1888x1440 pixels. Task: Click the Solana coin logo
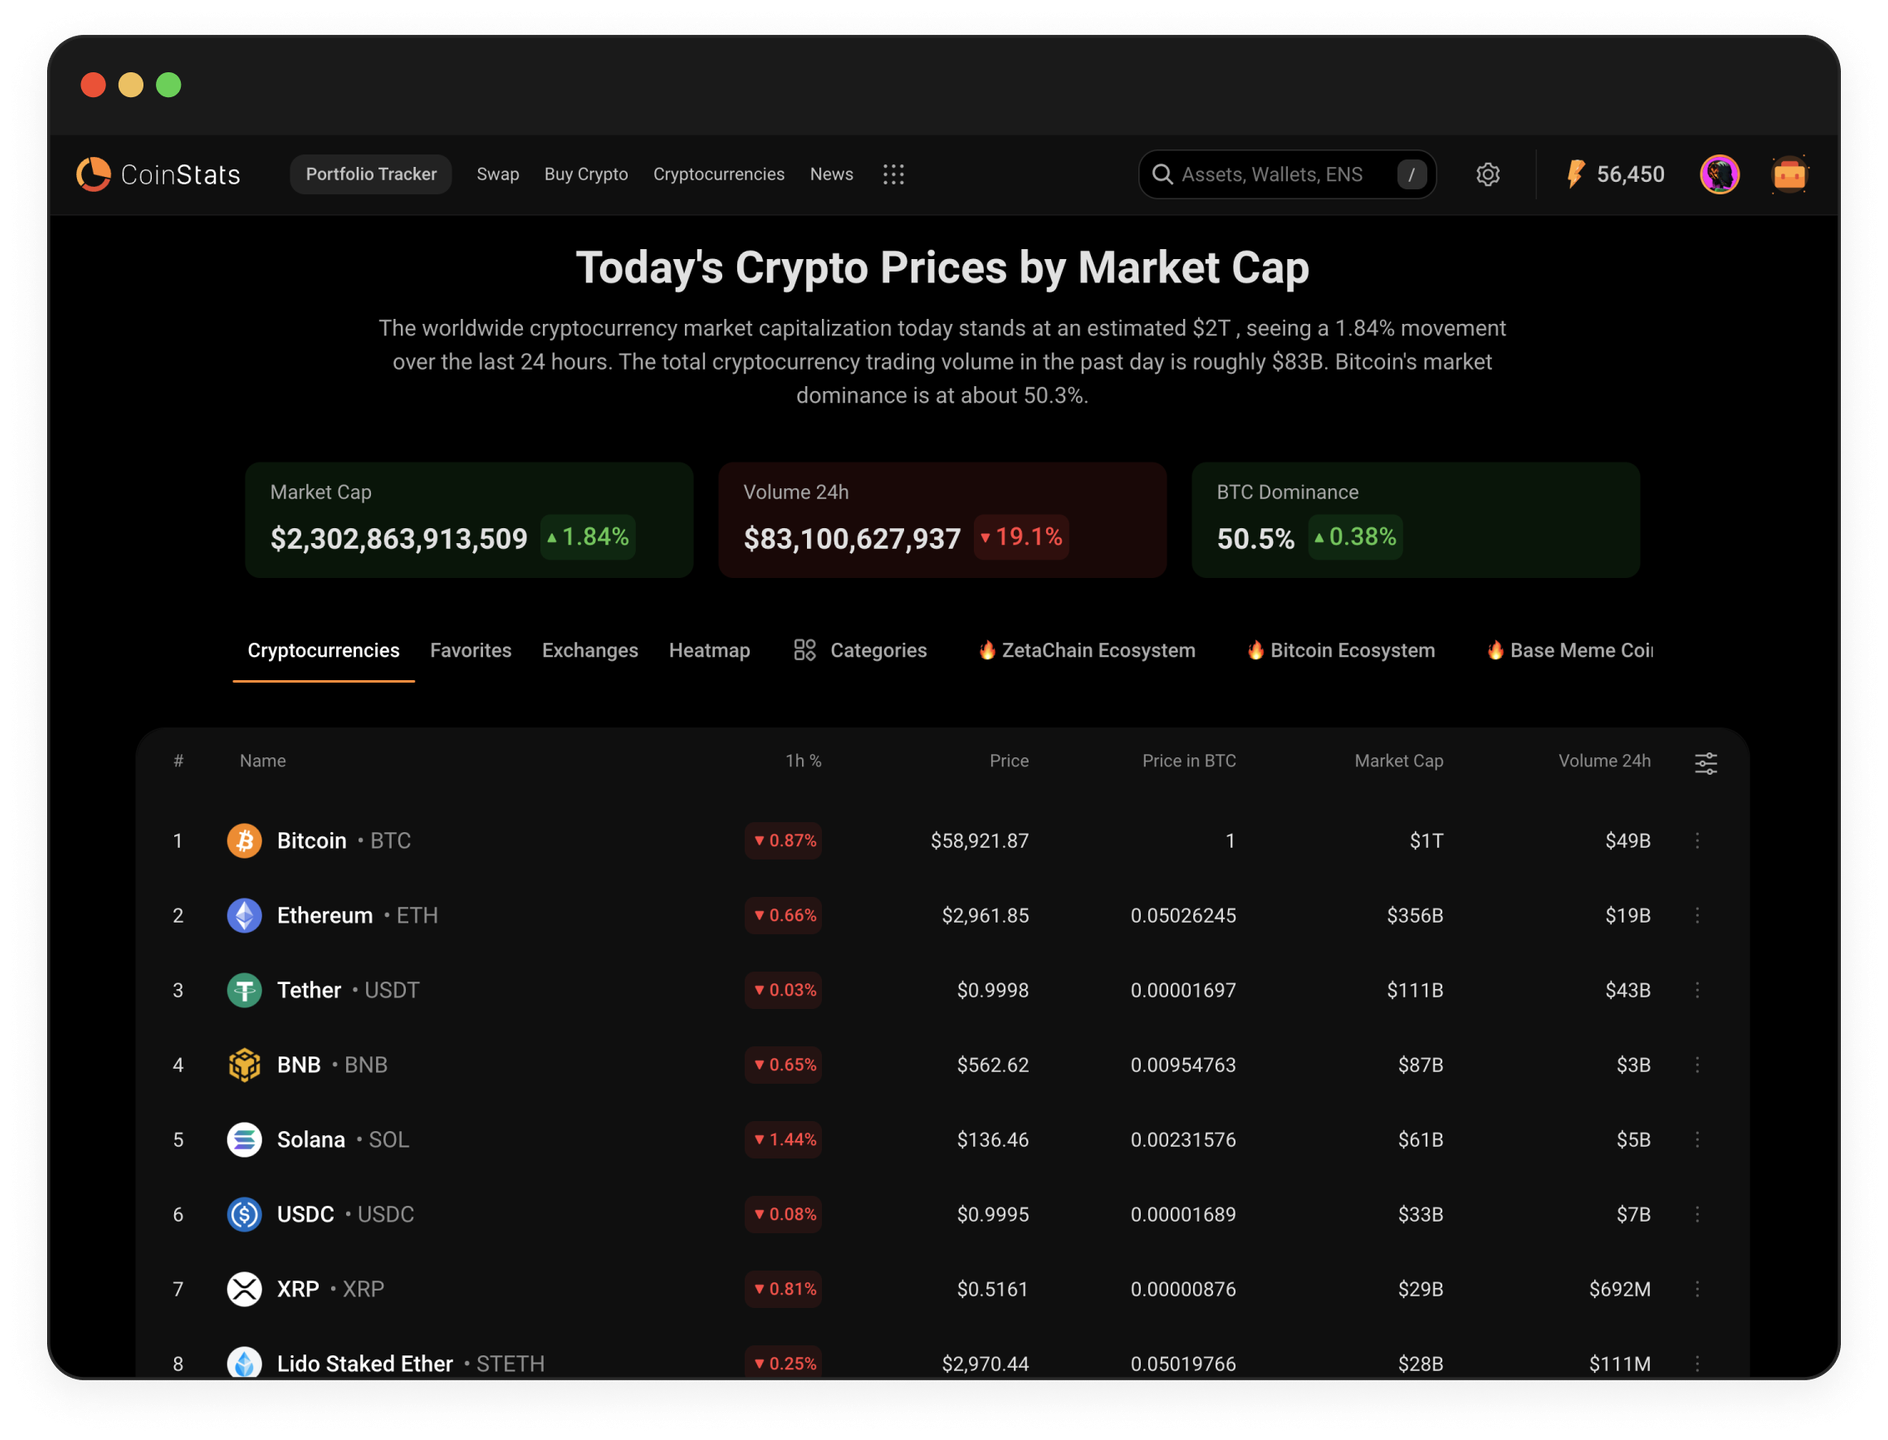click(x=244, y=1140)
